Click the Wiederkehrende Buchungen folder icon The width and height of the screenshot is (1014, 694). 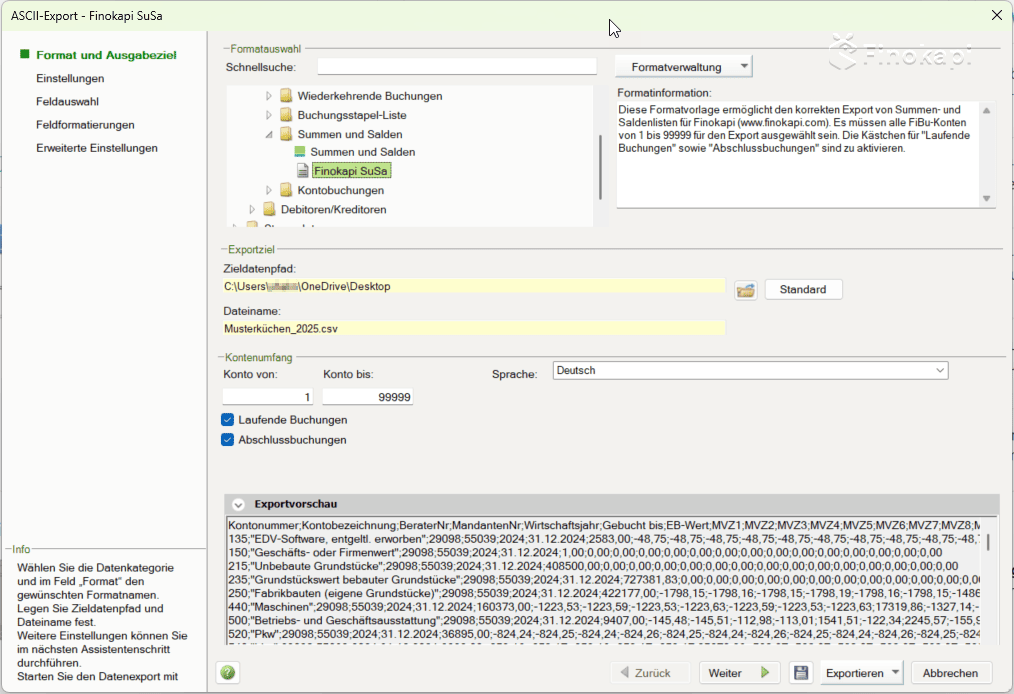click(x=286, y=96)
